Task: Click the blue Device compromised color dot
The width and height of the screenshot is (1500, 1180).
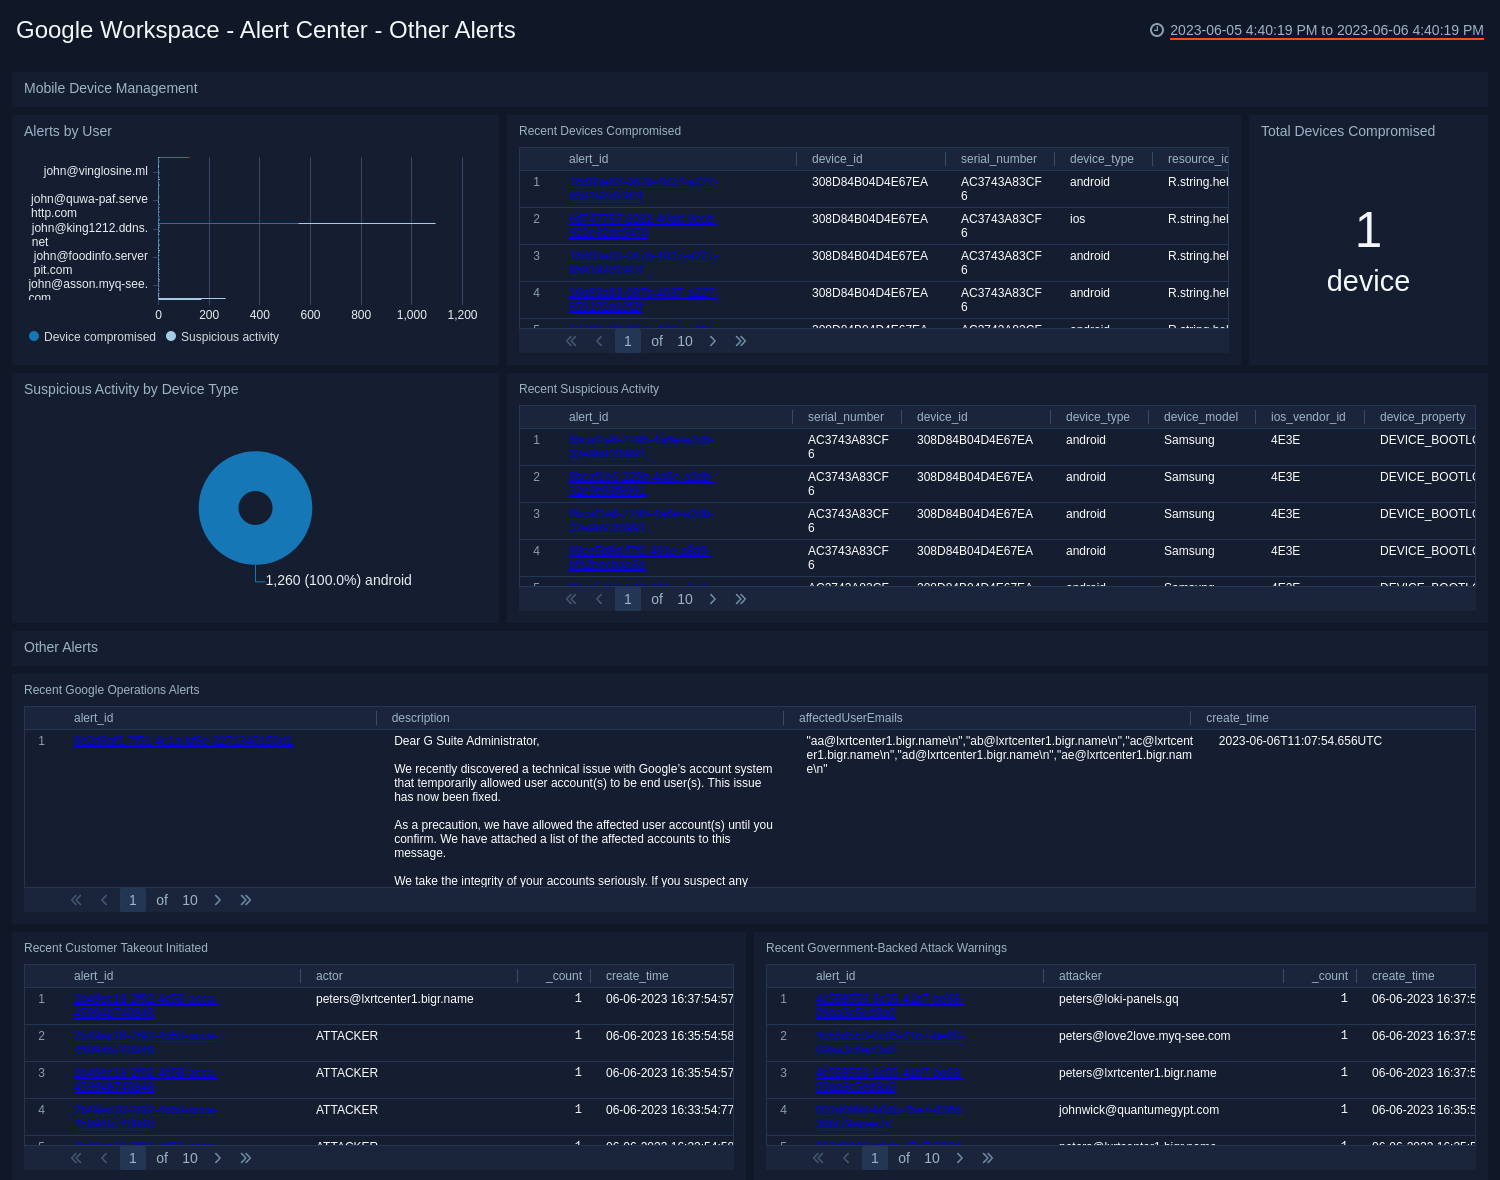Action: coord(33,336)
